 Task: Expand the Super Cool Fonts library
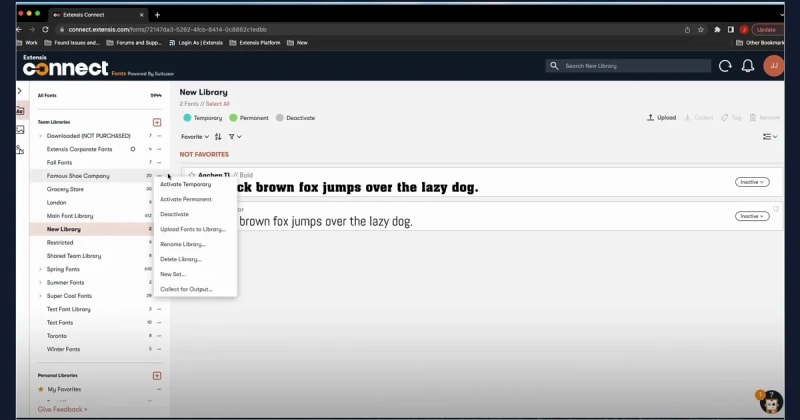coord(40,295)
